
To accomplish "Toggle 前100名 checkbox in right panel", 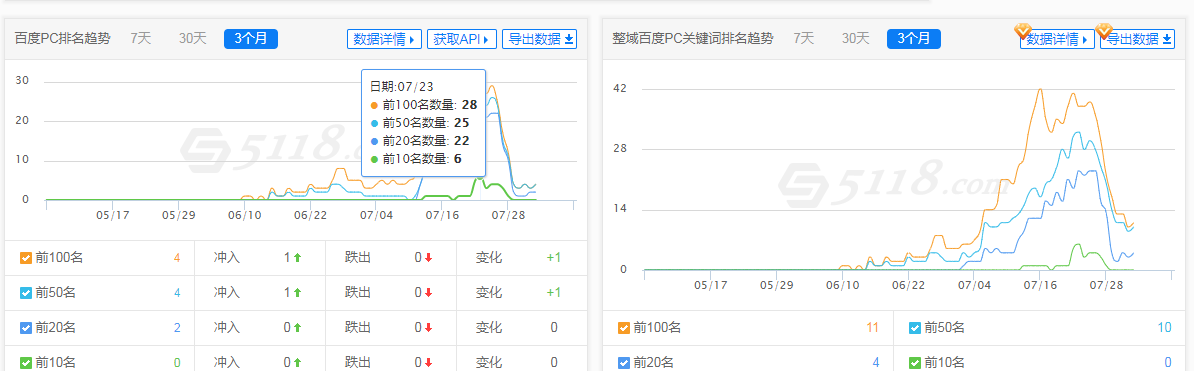I will coord(624,328).
